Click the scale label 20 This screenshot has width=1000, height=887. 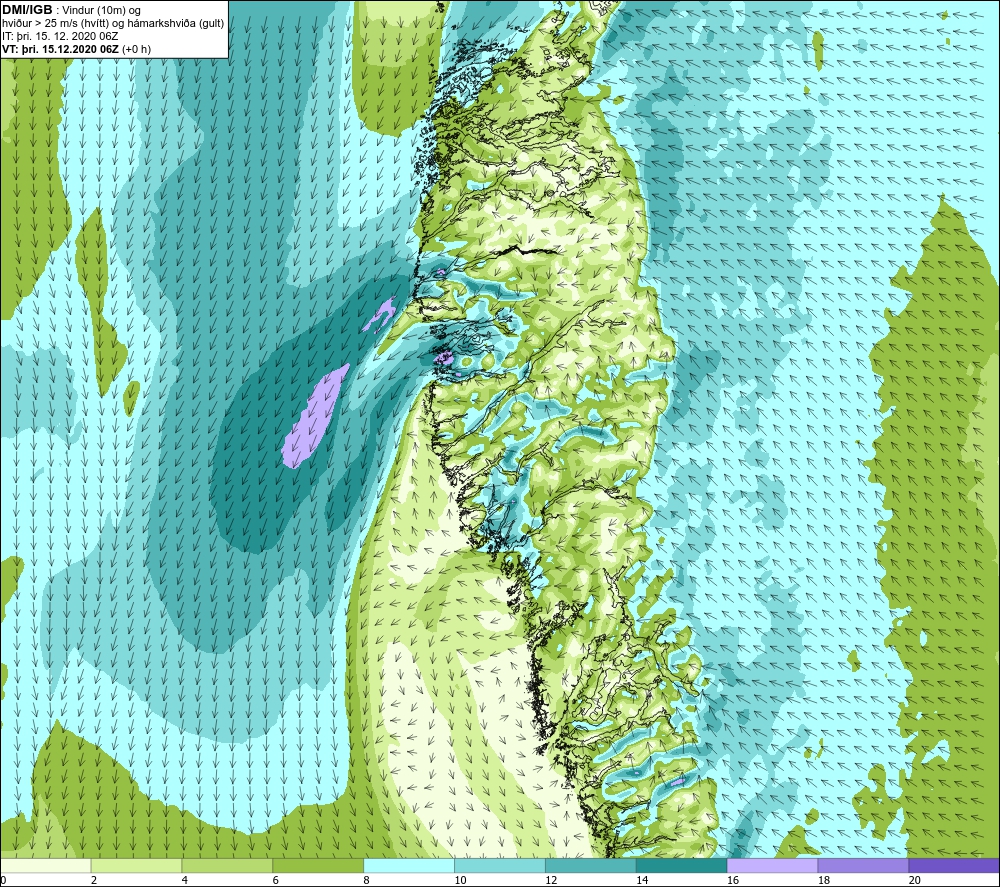(x=915, y=880)
